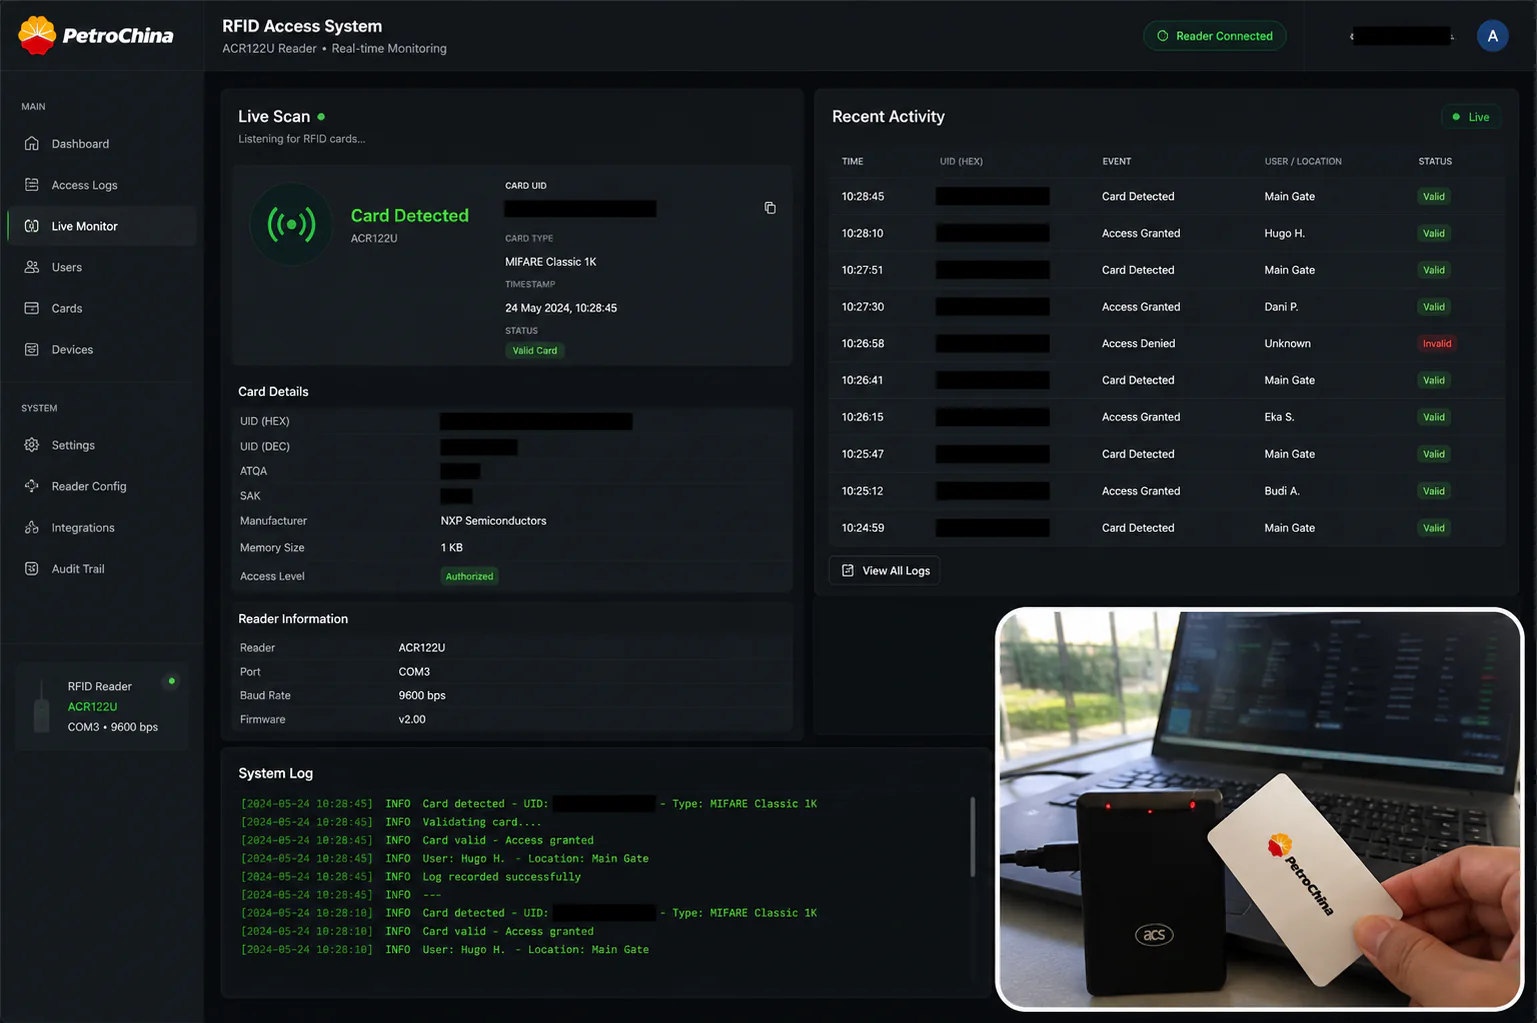Viewport: 1537px width, 1023px height.
Task: Click the View All Logs button
Action: (x=885, y=571)
